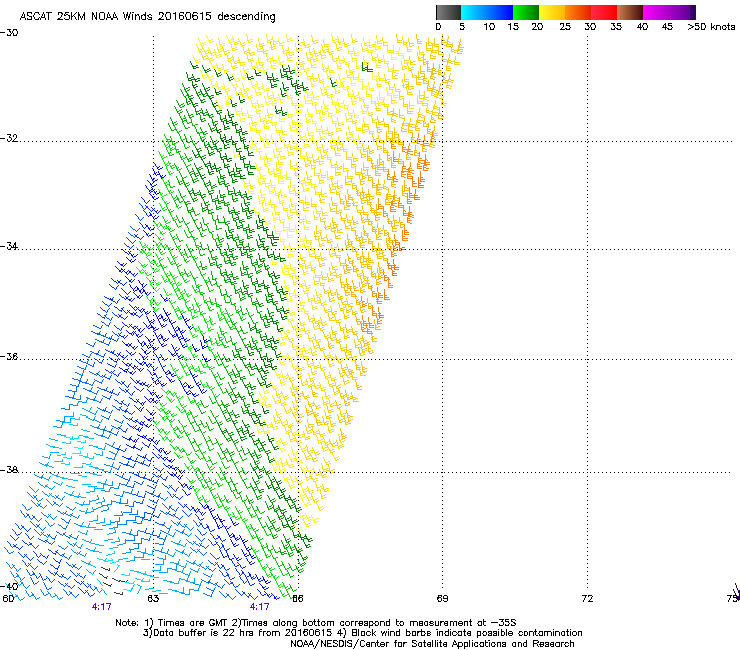Click the '40' legend scale label
This screenshot has width=740, height=650.
coord(642,27)
